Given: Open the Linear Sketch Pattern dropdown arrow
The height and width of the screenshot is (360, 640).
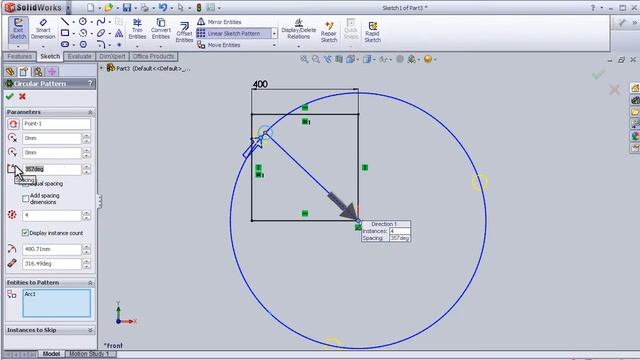Looking at the screenshot, I should (x=274, y=33).
